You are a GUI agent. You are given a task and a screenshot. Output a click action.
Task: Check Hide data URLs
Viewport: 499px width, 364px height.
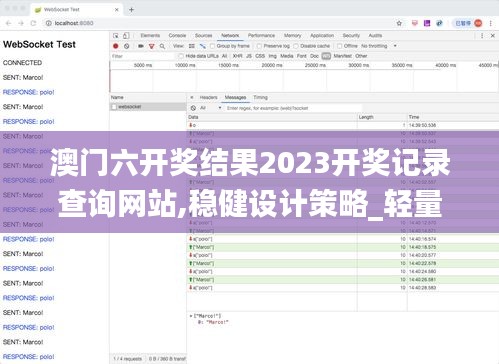click(181, 56)
